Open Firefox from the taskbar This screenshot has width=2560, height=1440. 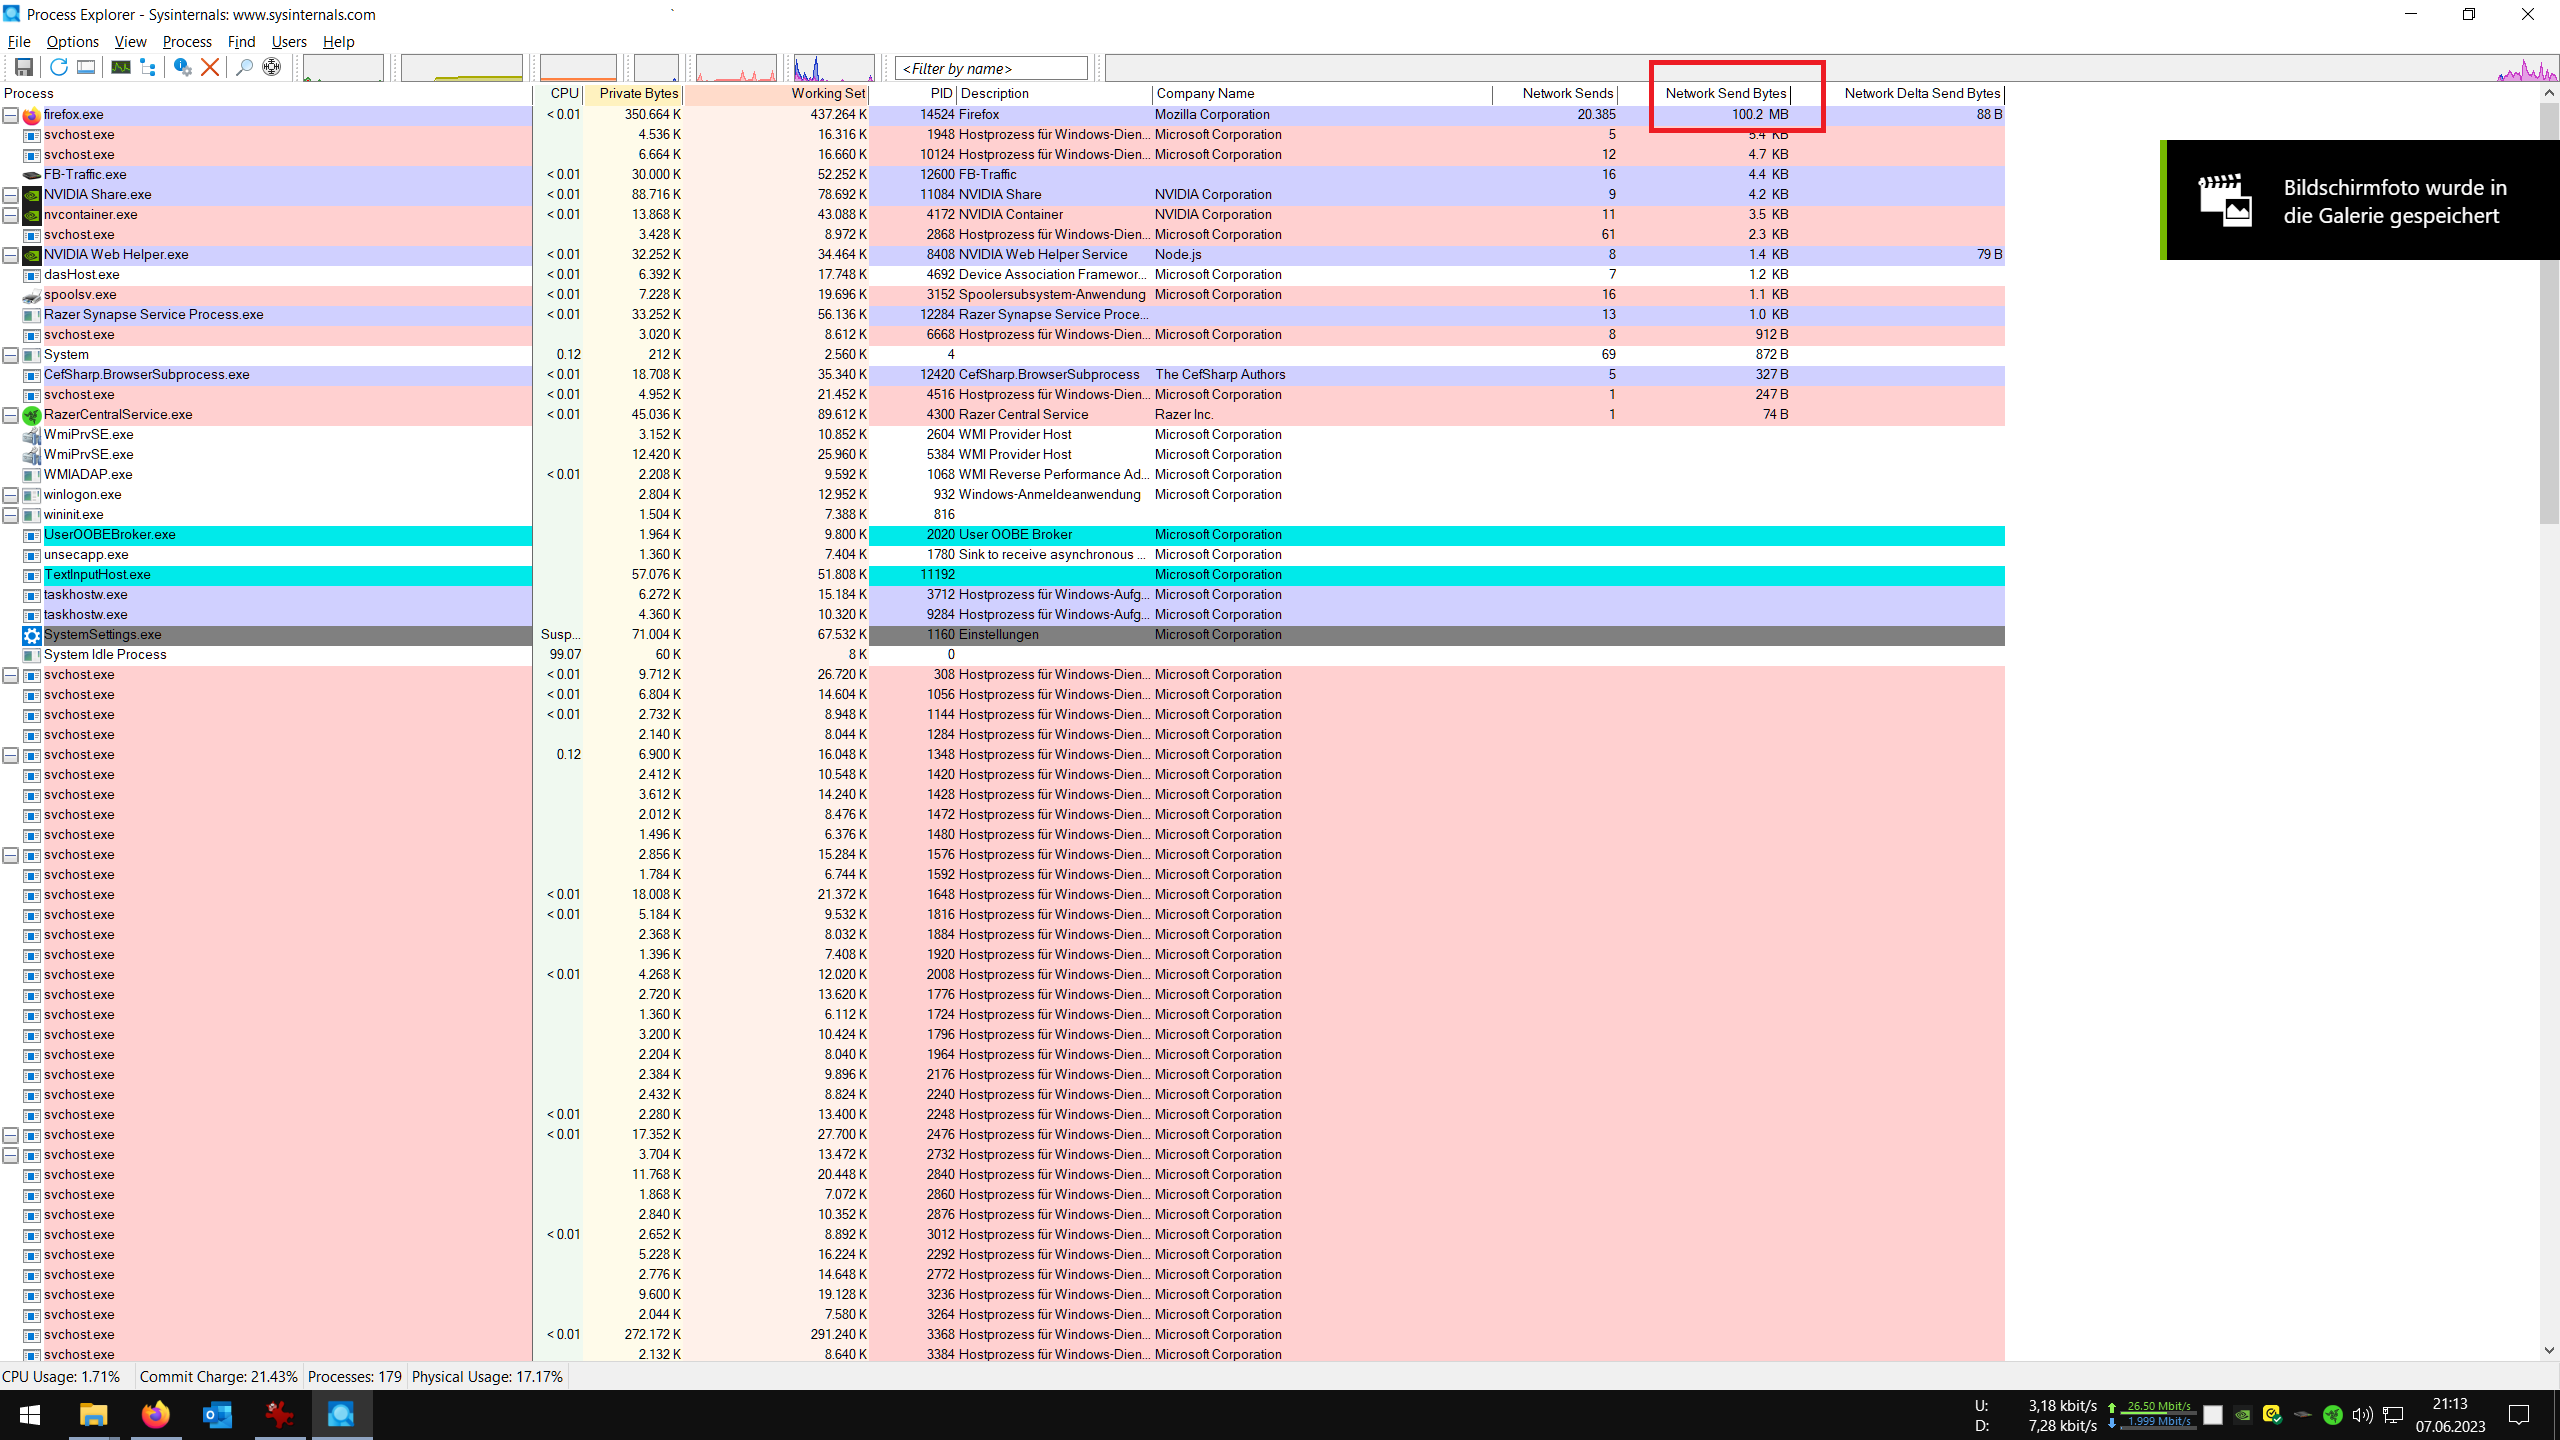point(155,1415)
